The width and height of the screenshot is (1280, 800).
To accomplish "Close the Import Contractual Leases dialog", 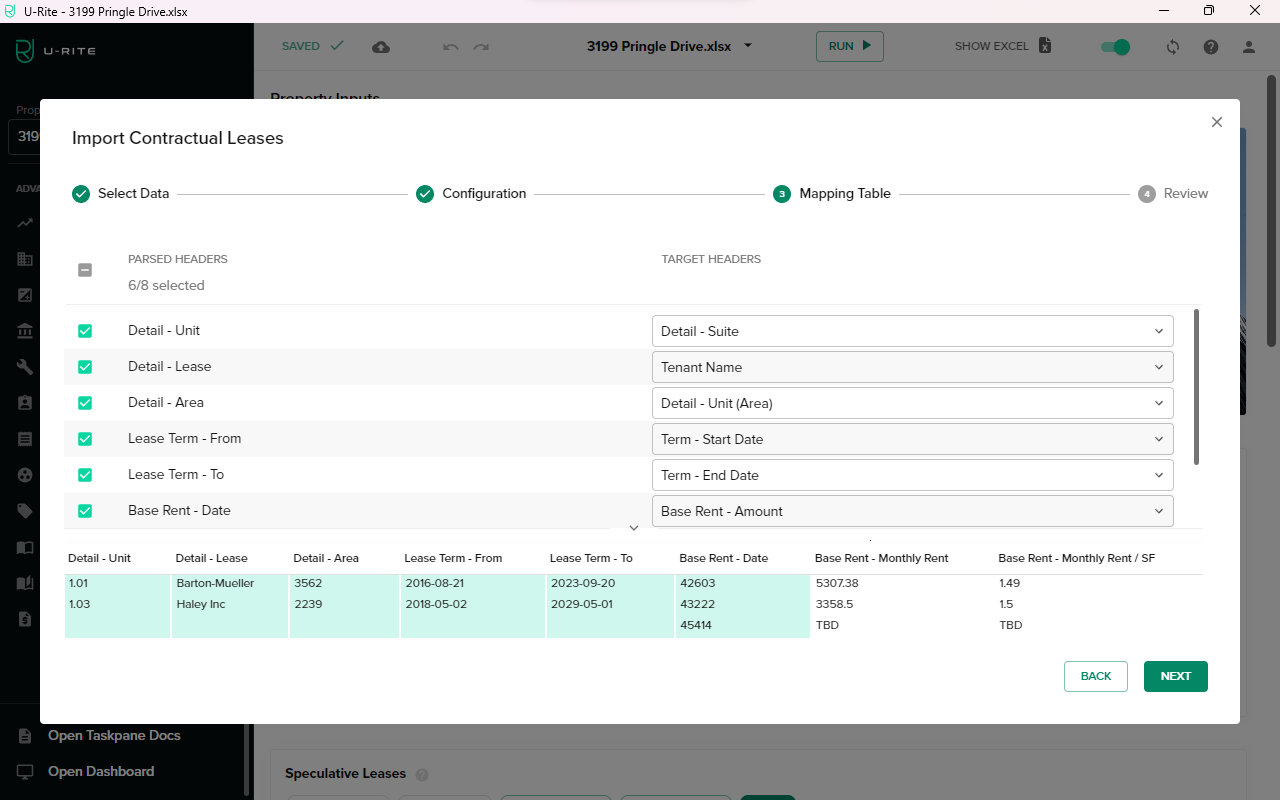I will 1217,122.
